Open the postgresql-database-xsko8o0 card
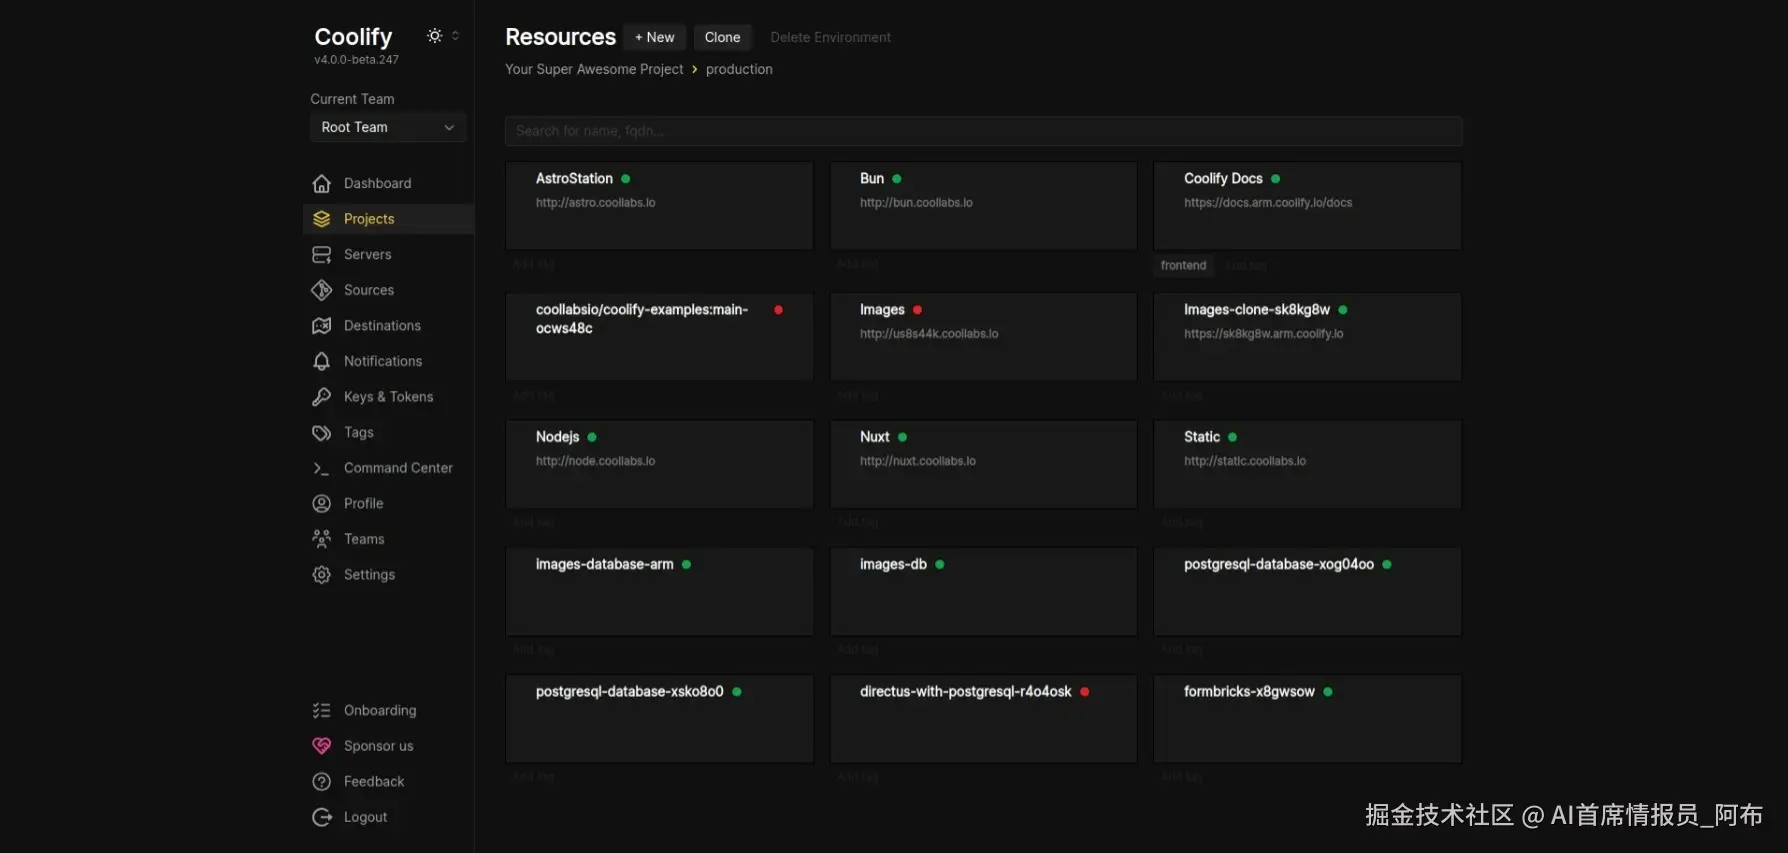The width and height of the screenshot is (1788, 853). [660, 719]
